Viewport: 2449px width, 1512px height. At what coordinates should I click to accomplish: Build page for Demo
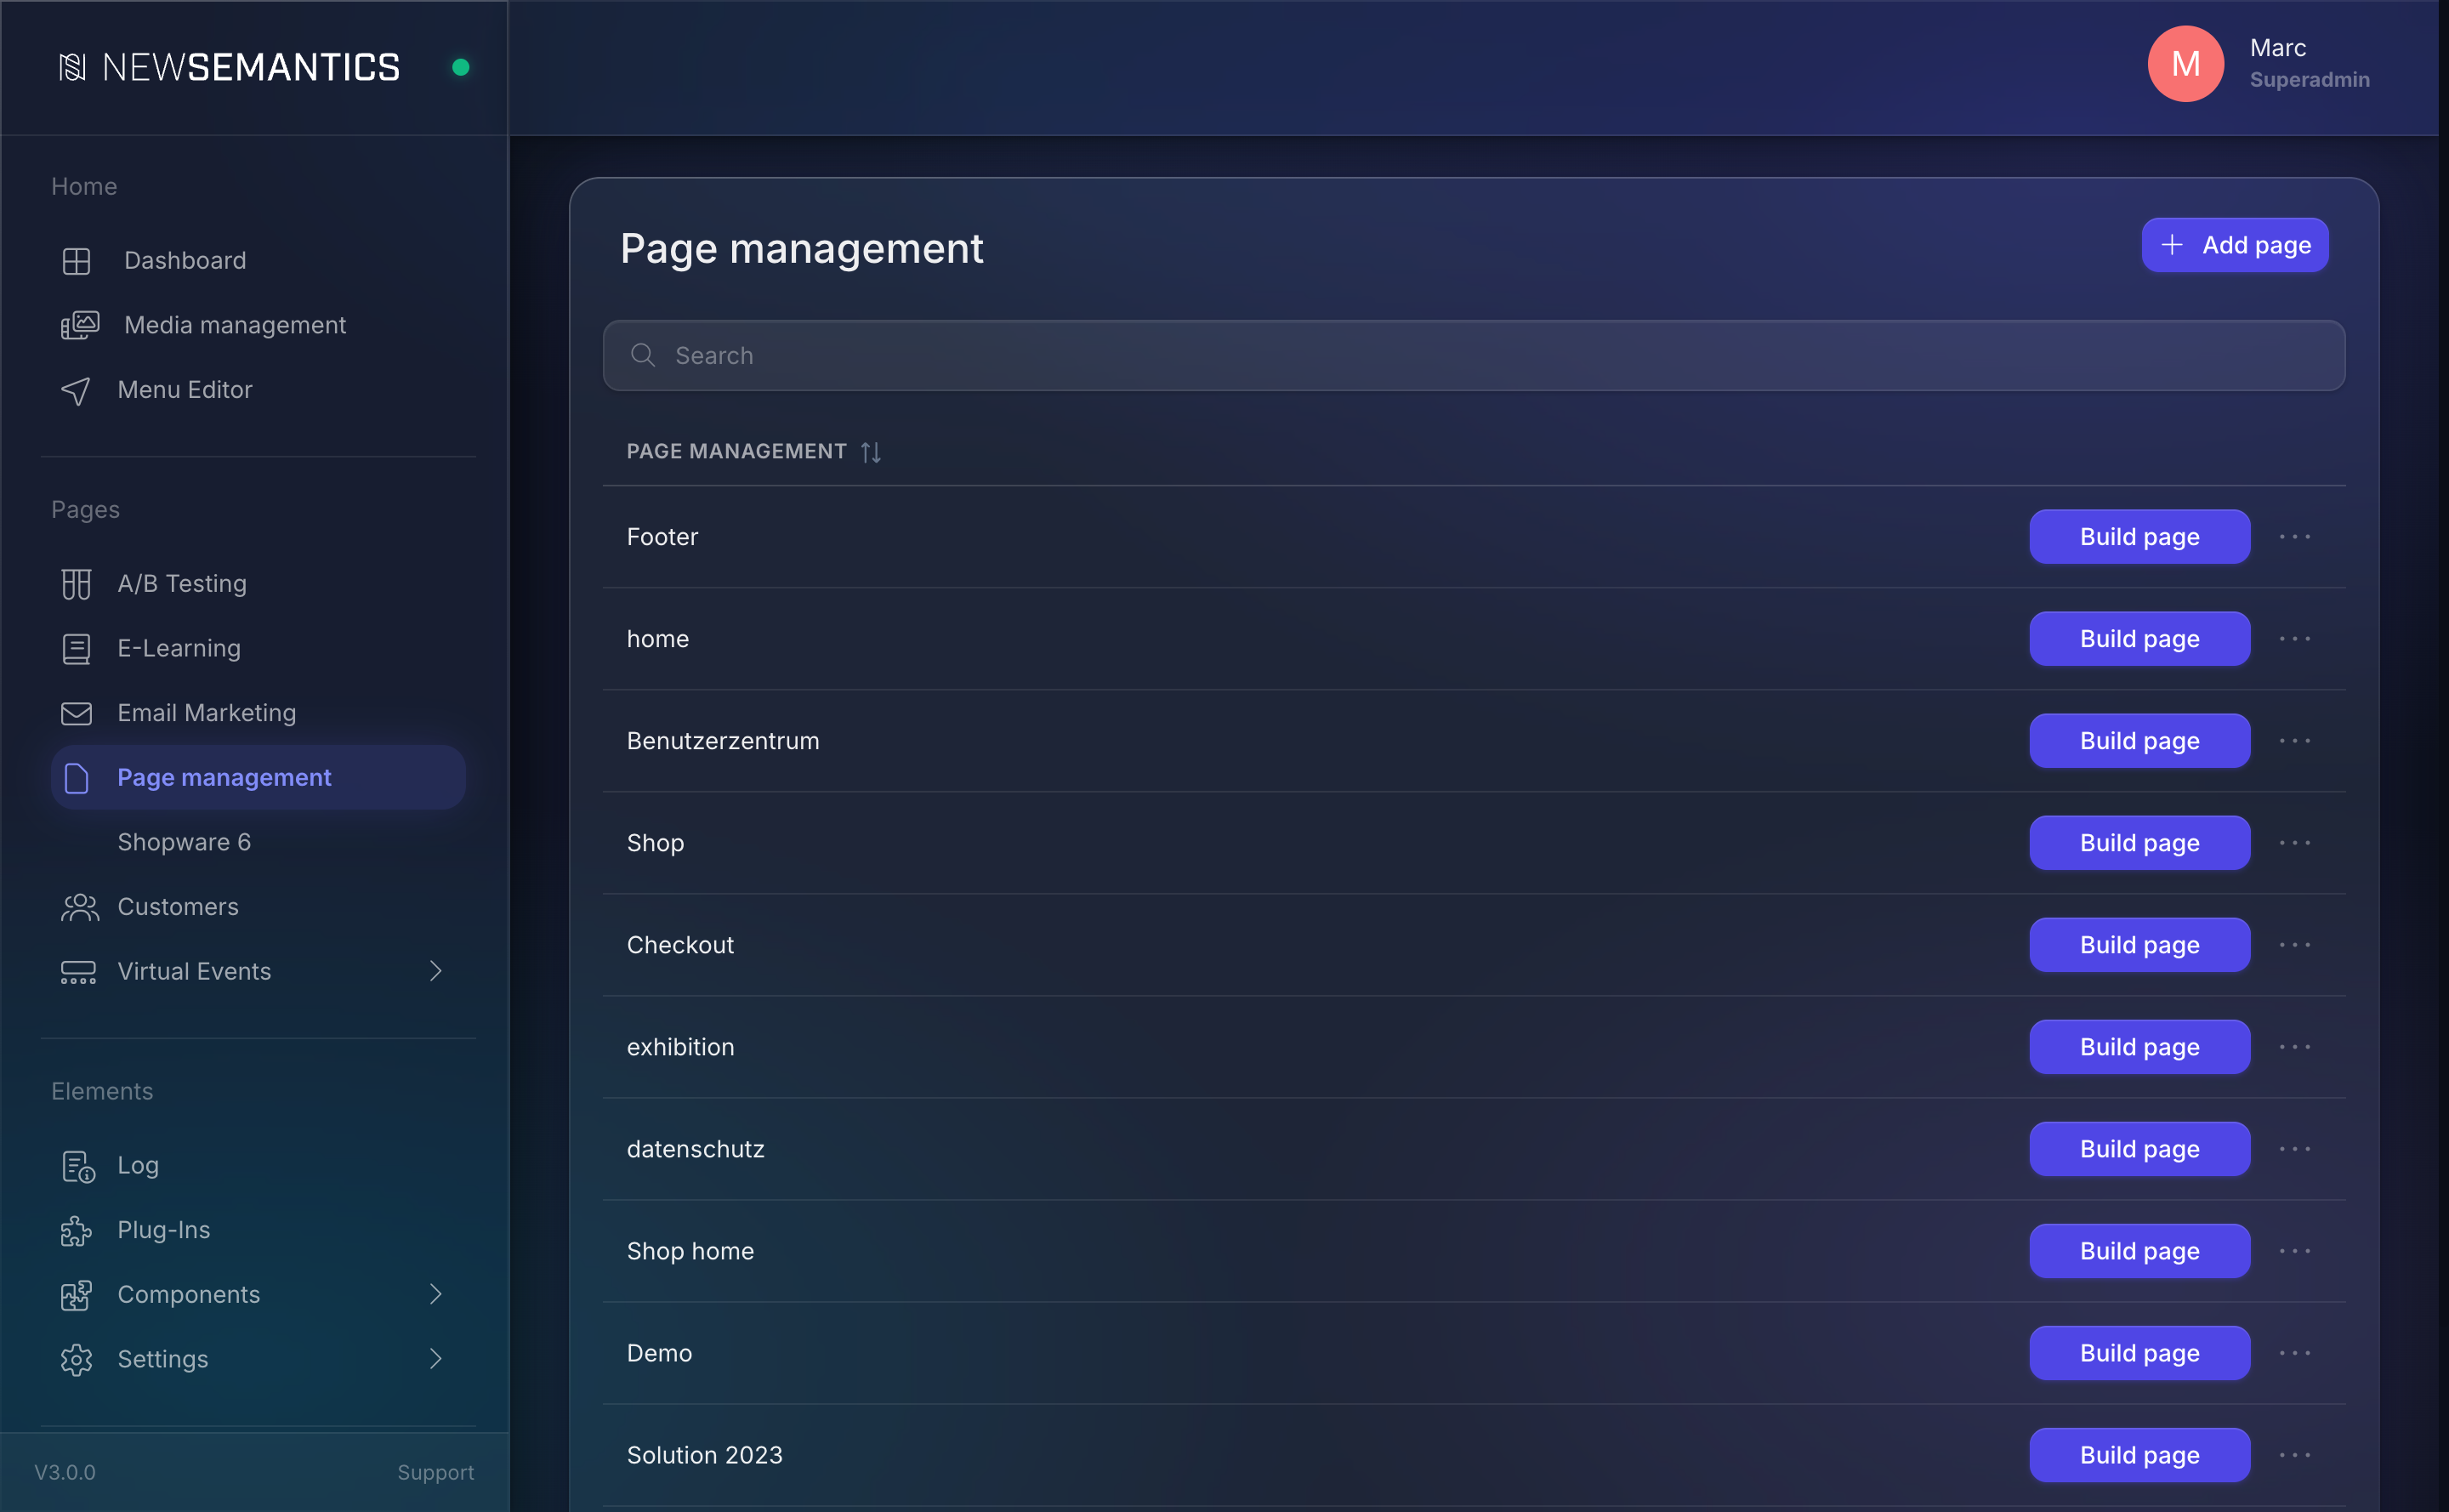coord(2140,1353)
